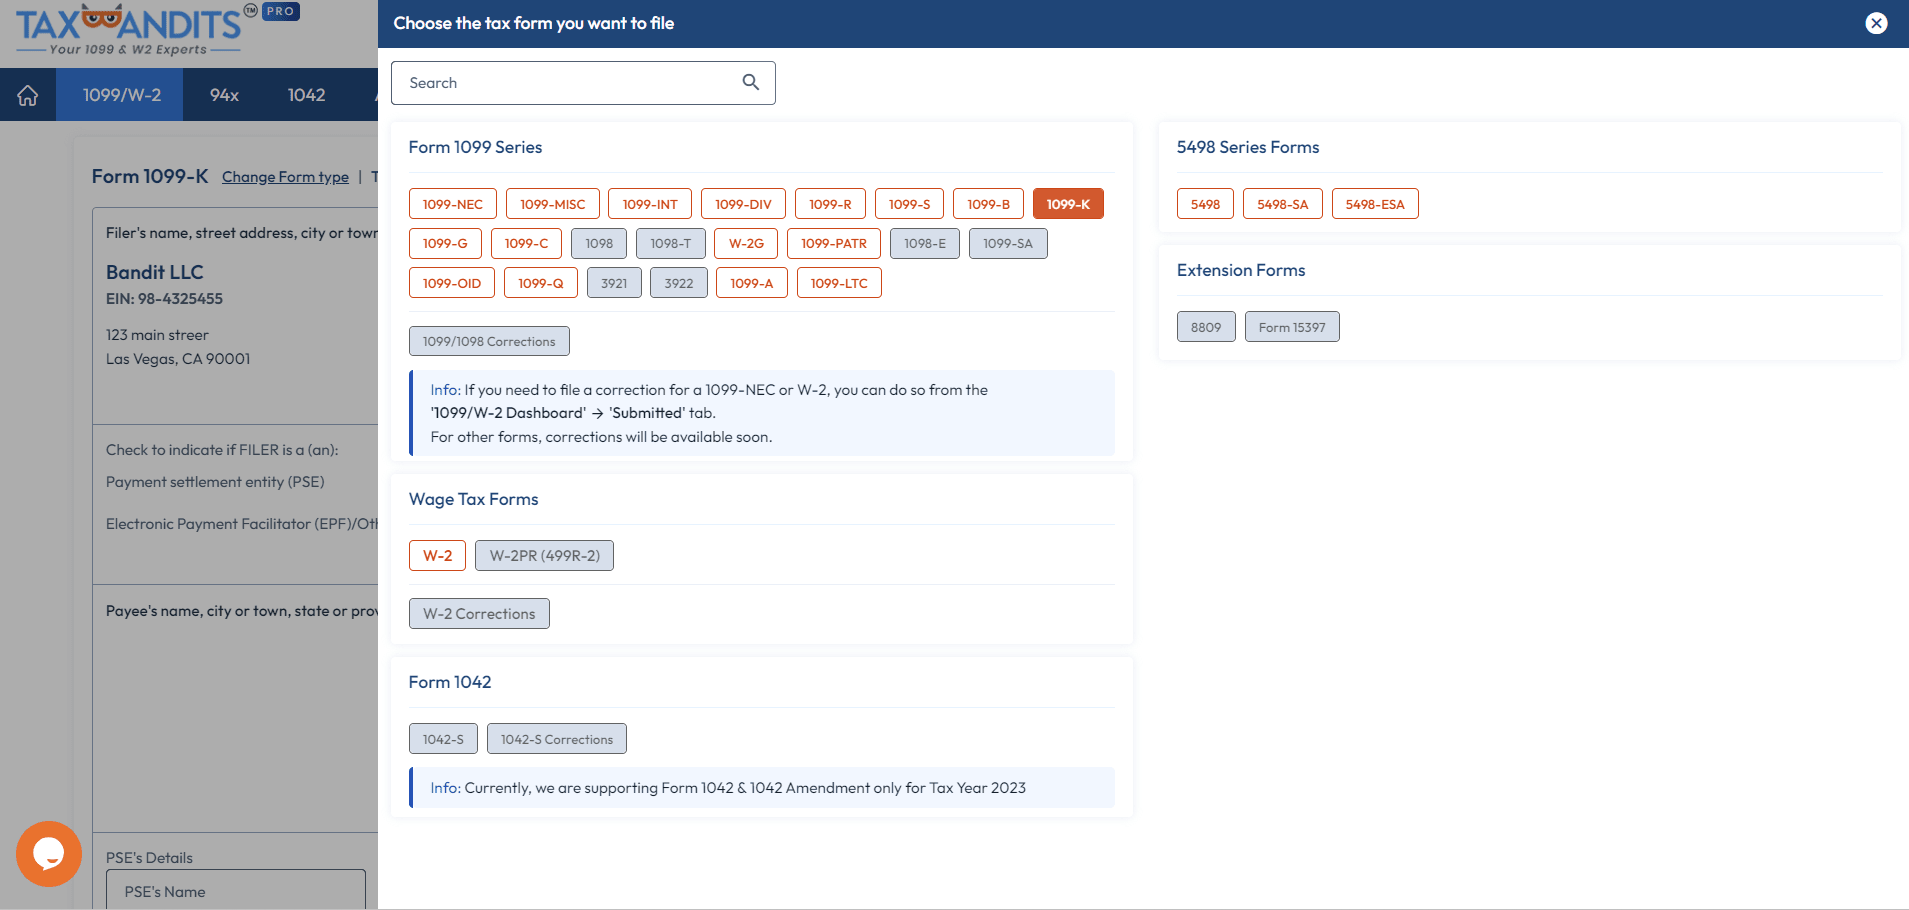Viewport: 1909px width, 910px height.
Task: Select extension form 8809
Action: coord(1206,327)
